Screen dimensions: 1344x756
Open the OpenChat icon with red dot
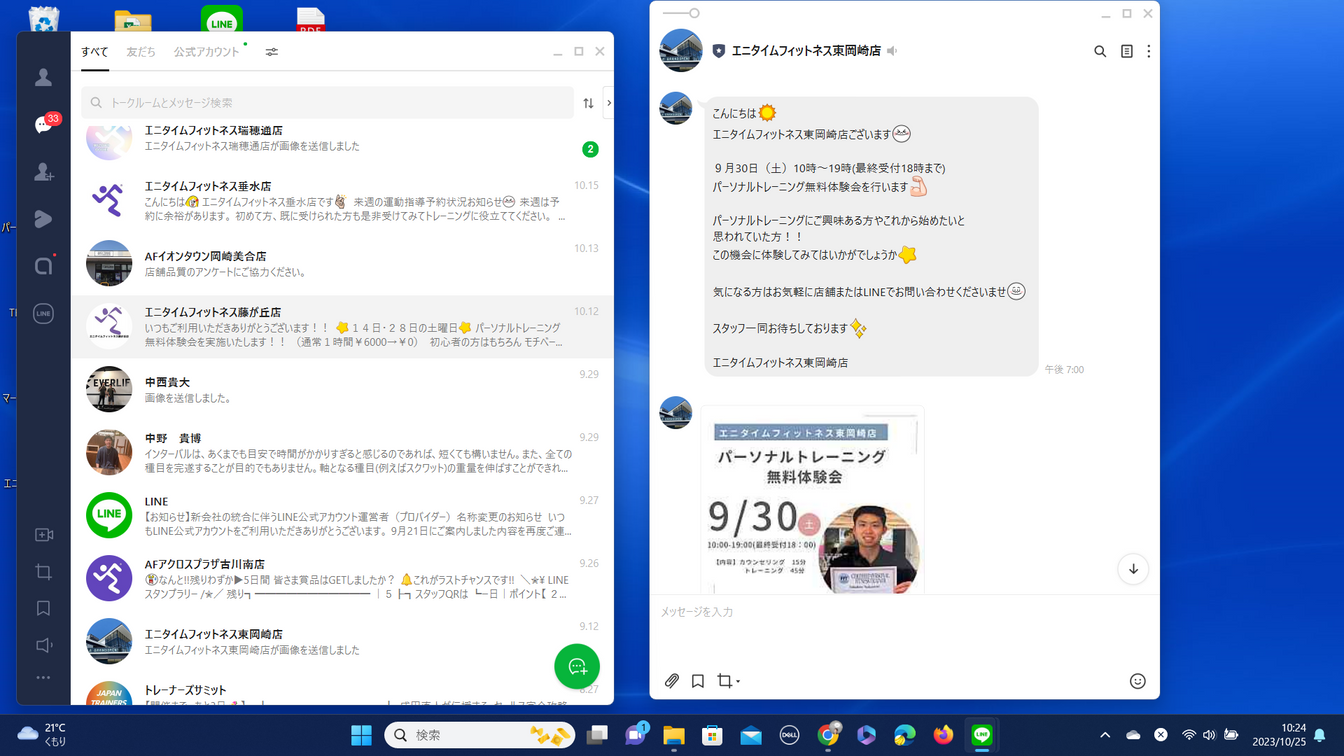[x=43, y=266]
